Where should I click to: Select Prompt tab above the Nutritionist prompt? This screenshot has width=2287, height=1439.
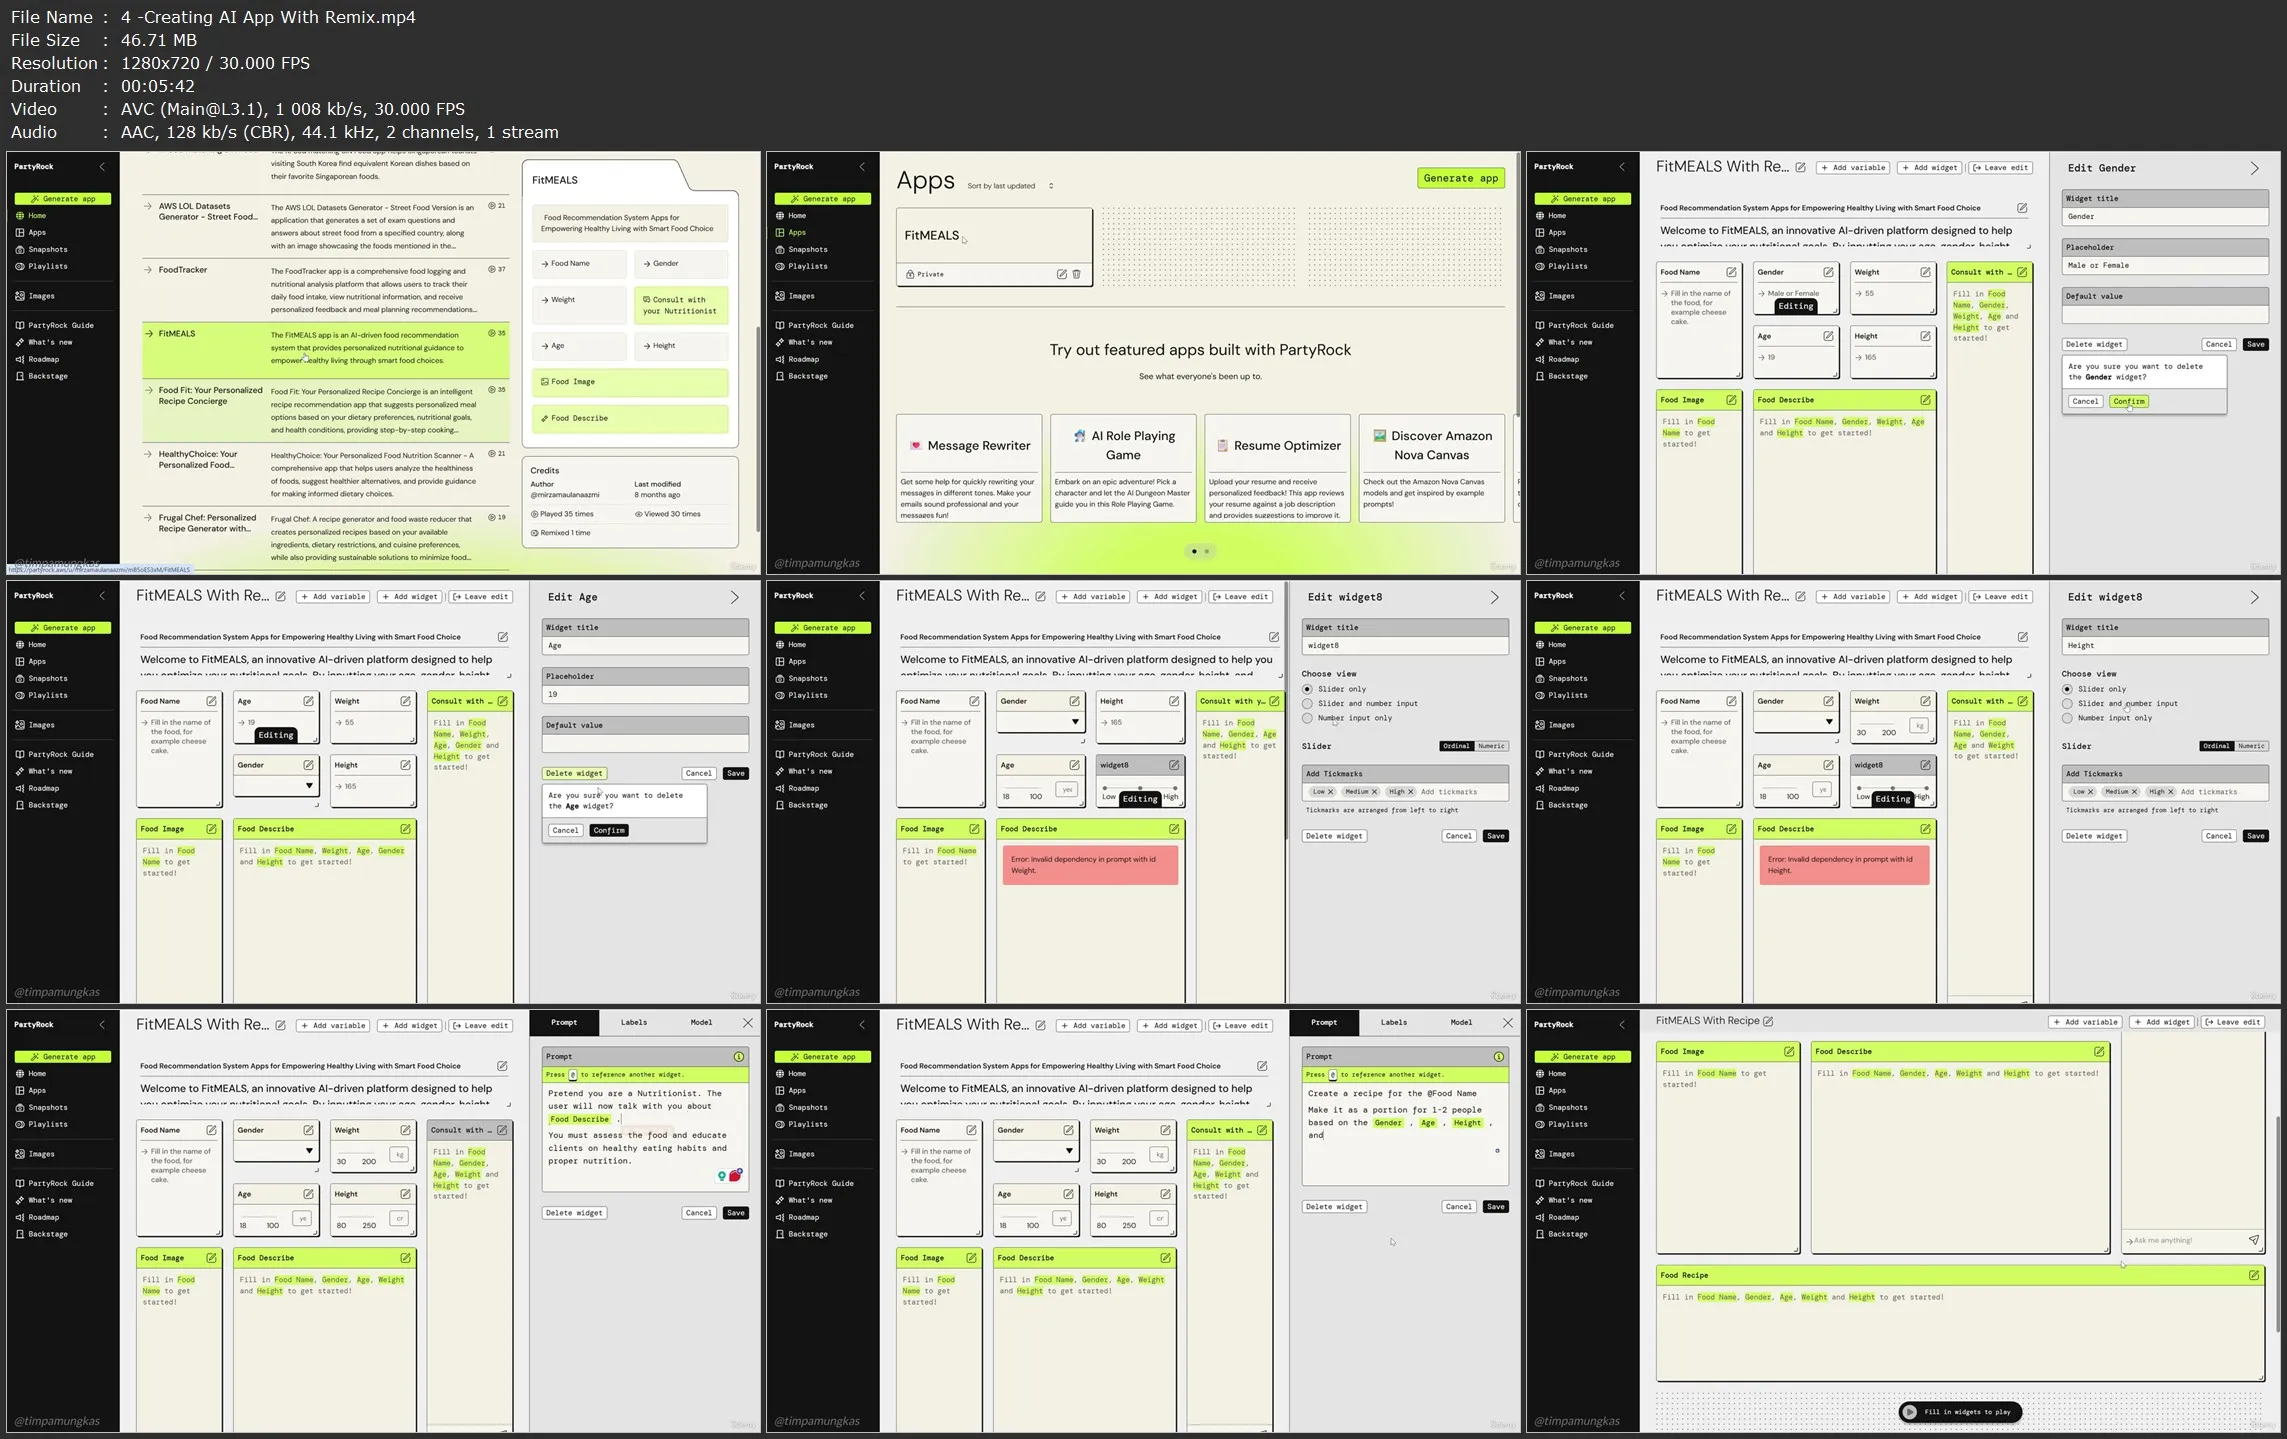click(564, 1023)
